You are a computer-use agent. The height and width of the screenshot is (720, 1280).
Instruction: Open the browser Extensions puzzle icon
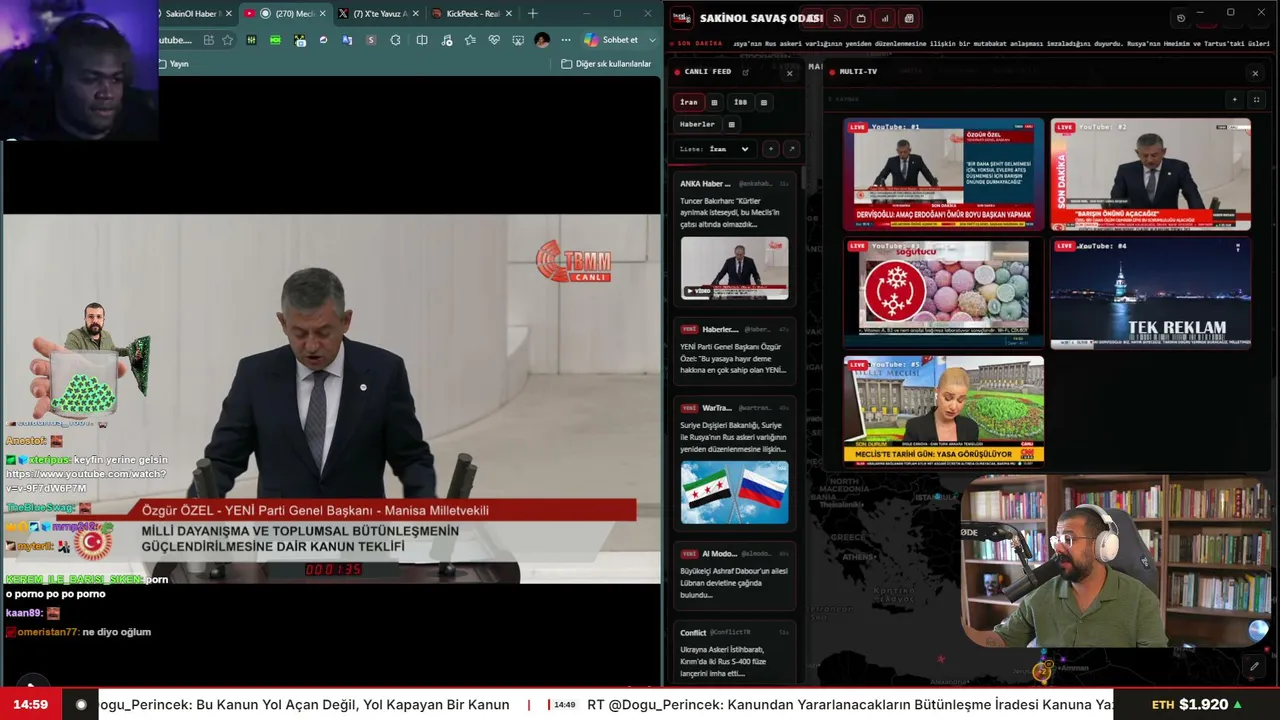[x=396, y=40]
